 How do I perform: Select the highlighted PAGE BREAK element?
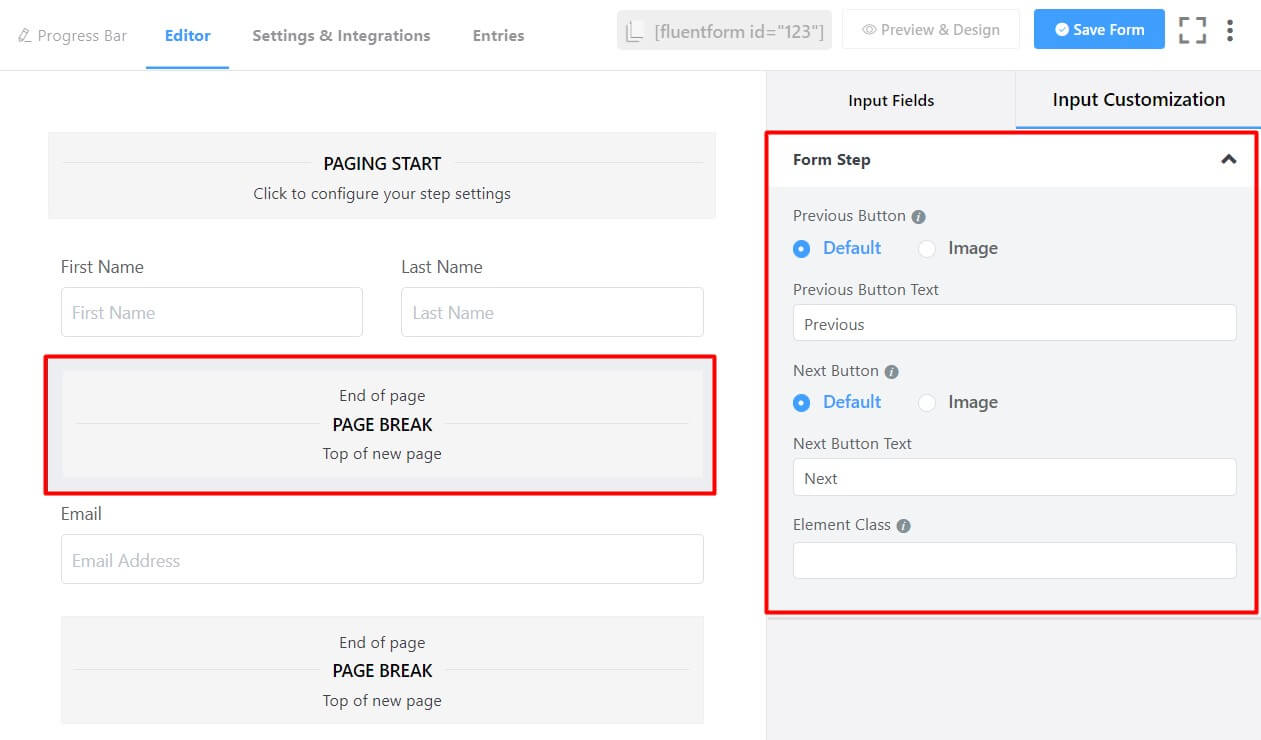pos(382,424)
